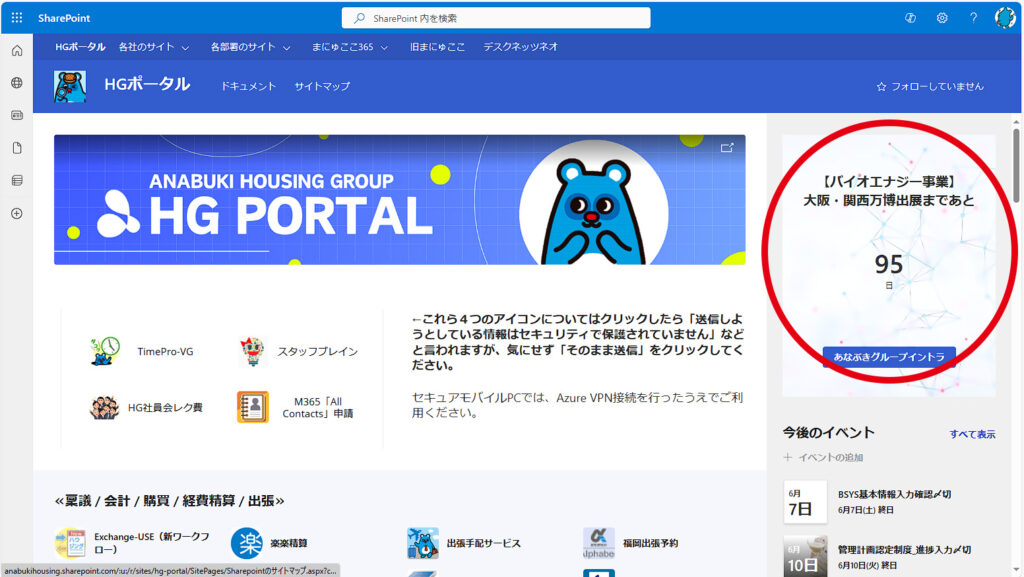Click the SharePoint home icon in sidebar

pyautogui.click(x=17, y=50)
